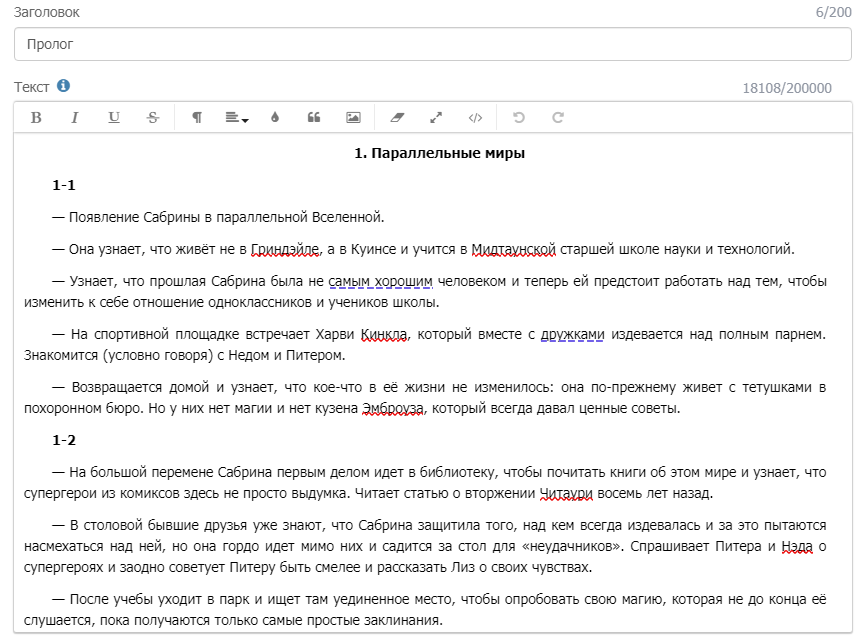Image resolution: width=856 pixels, height=641 pixels.
Task: Insert a blockquote
Action: click(x=315, y=117)
